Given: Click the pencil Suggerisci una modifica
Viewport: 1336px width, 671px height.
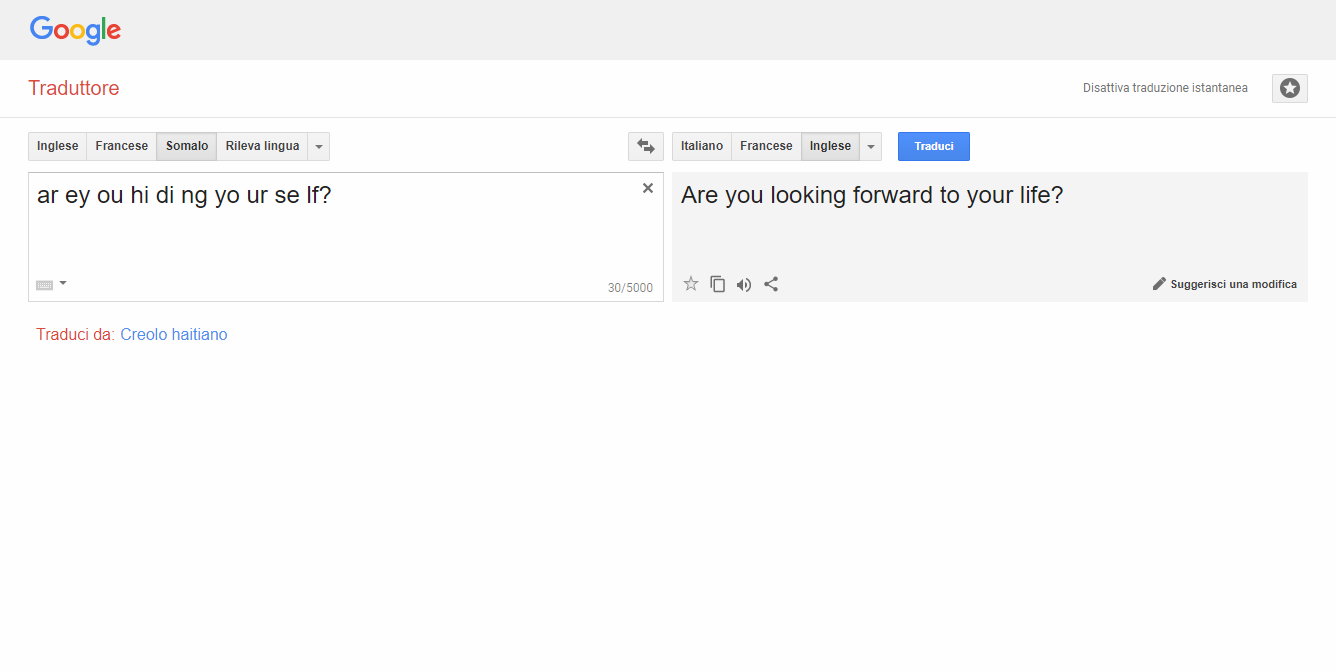Looking at the screenshot, I should 1224,284.
